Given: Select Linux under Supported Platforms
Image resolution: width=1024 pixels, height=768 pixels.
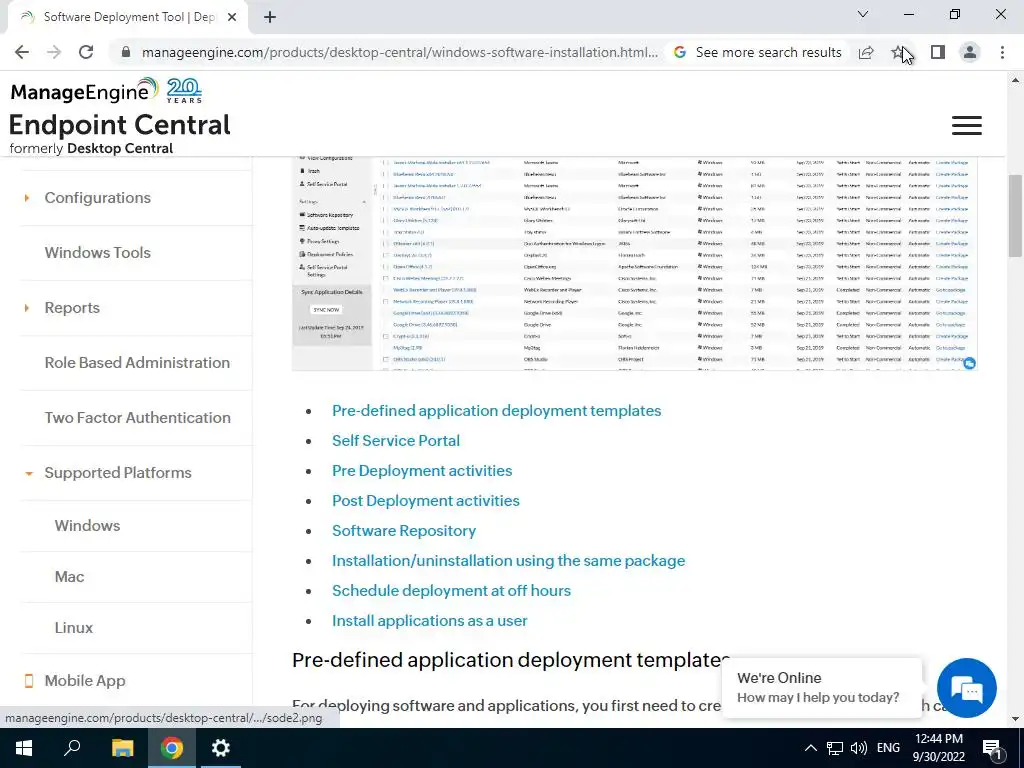Looking at the screenshot, I should point(74,628).
